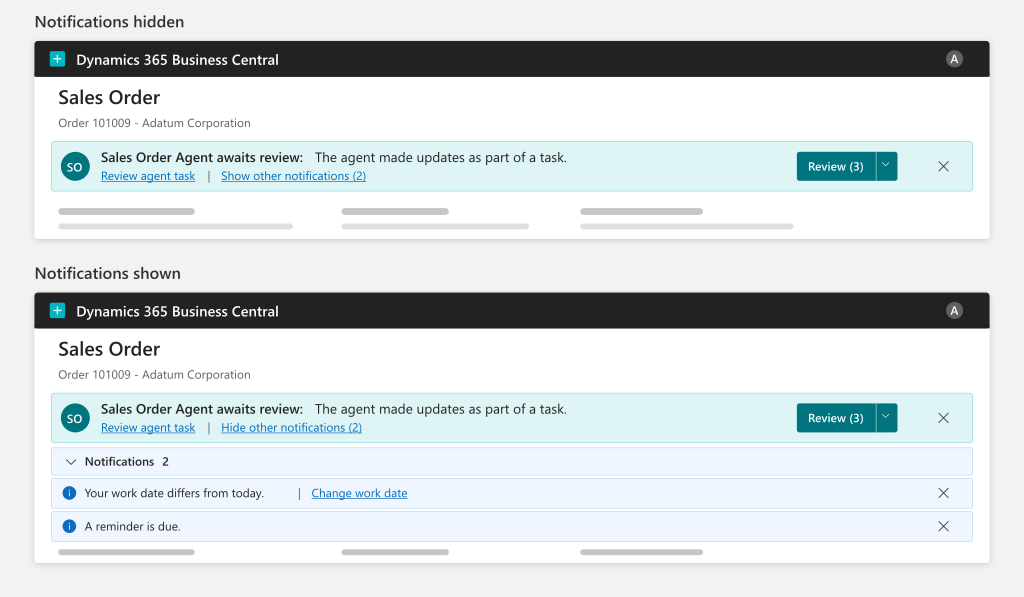The image size is (1024, 597).
Task: Click Order 101009 - Adatum Corporation in the bottom panel
Action: pos(154,374)
